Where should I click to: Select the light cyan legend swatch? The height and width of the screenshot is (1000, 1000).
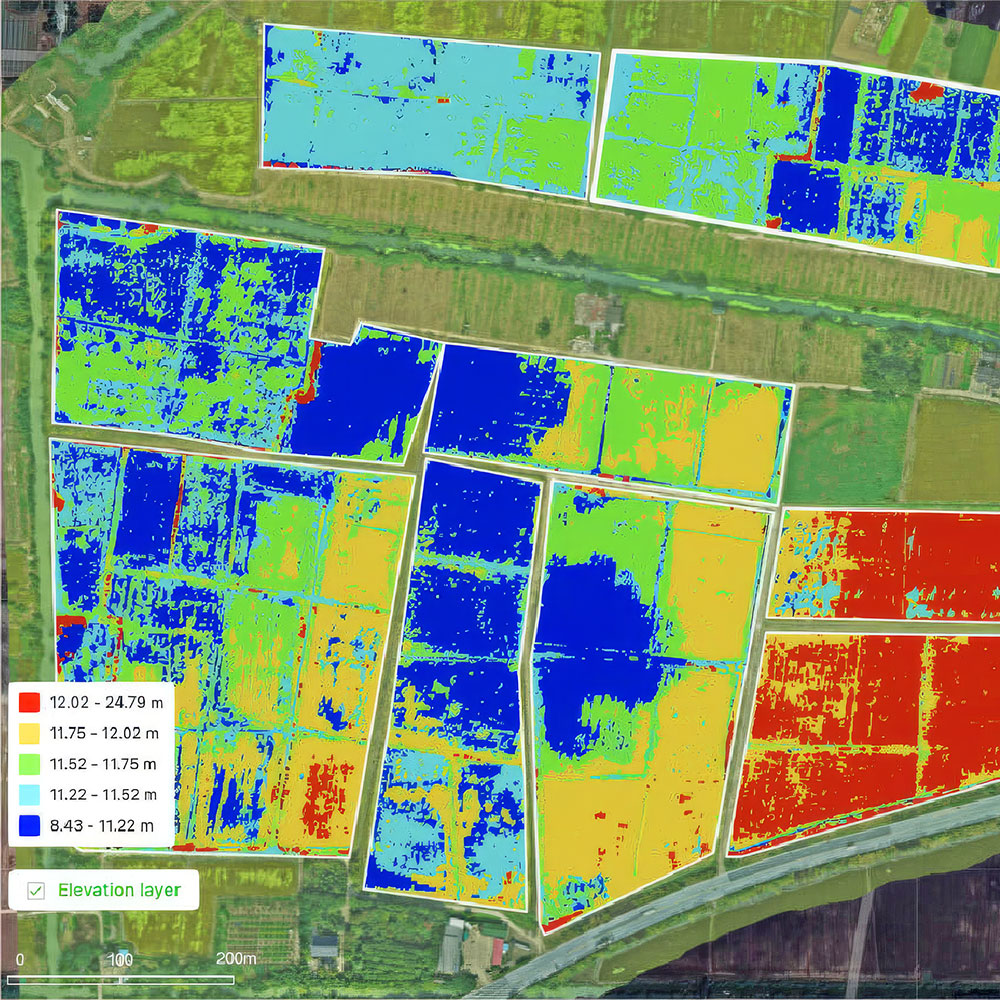point(31,794)
